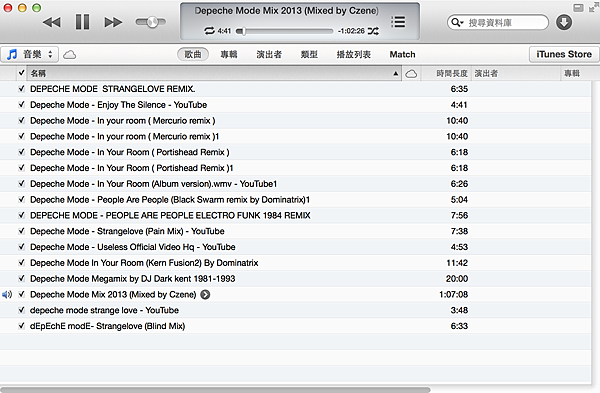This screenshot has height=393, width=600.
Task: Click the remaining time -1:02:26 display
Action: (x=351, y=31)
